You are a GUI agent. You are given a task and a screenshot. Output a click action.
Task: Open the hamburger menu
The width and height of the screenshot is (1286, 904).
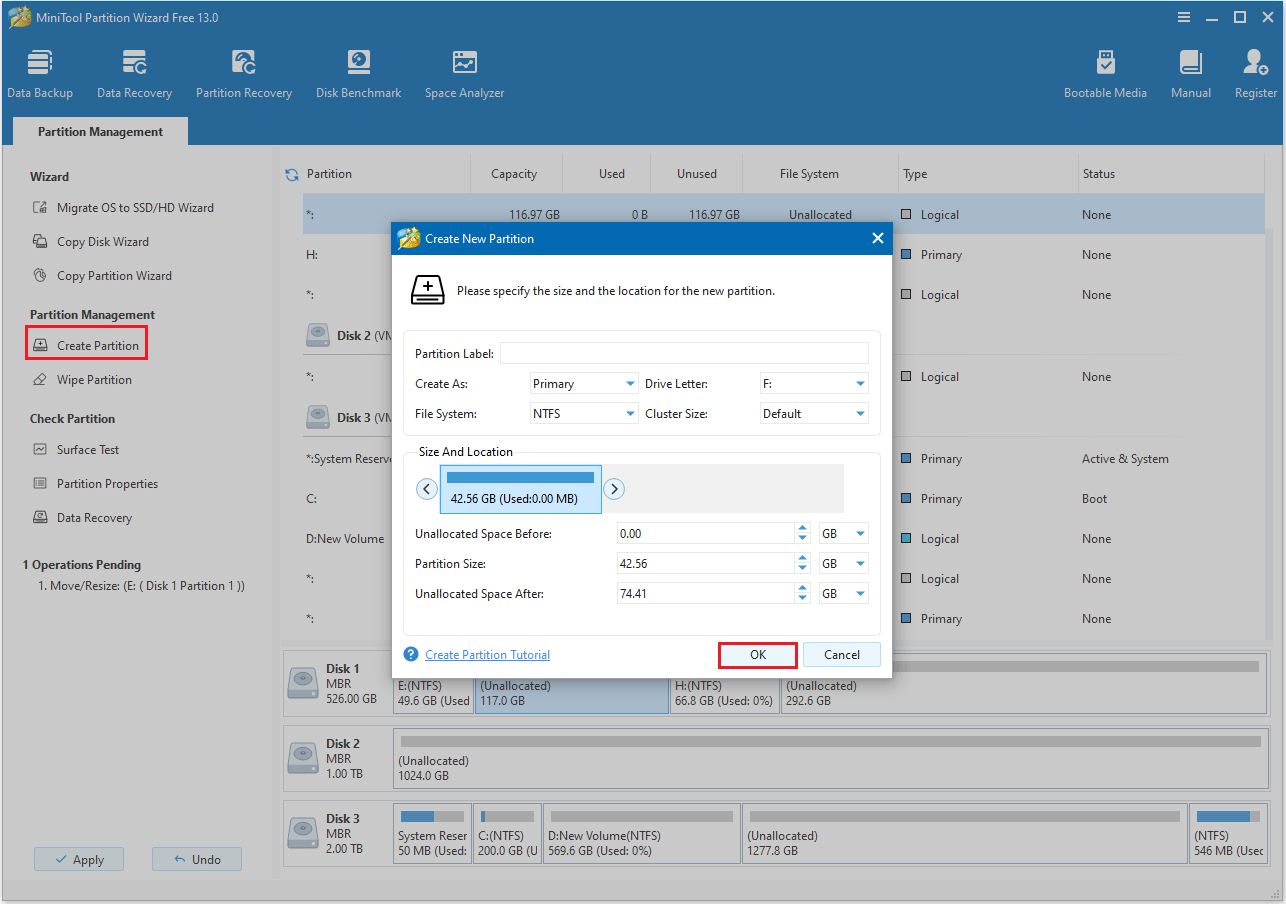coord(1183,17)
